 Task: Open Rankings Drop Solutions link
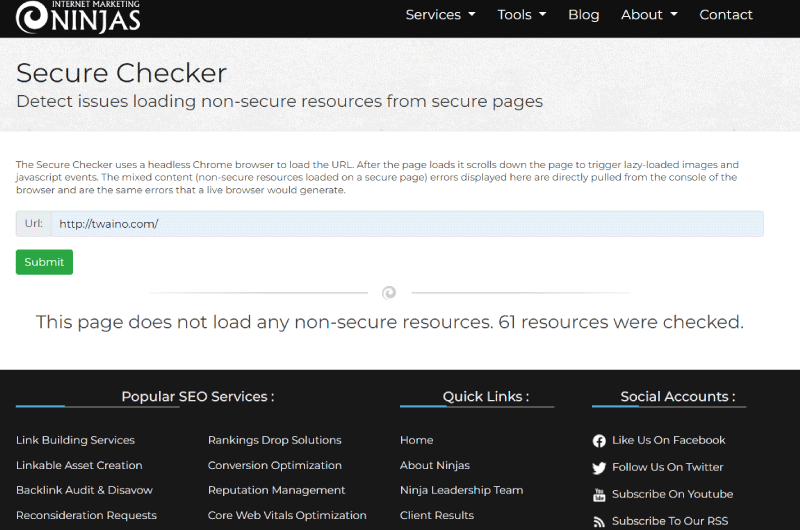coord(274,440)
